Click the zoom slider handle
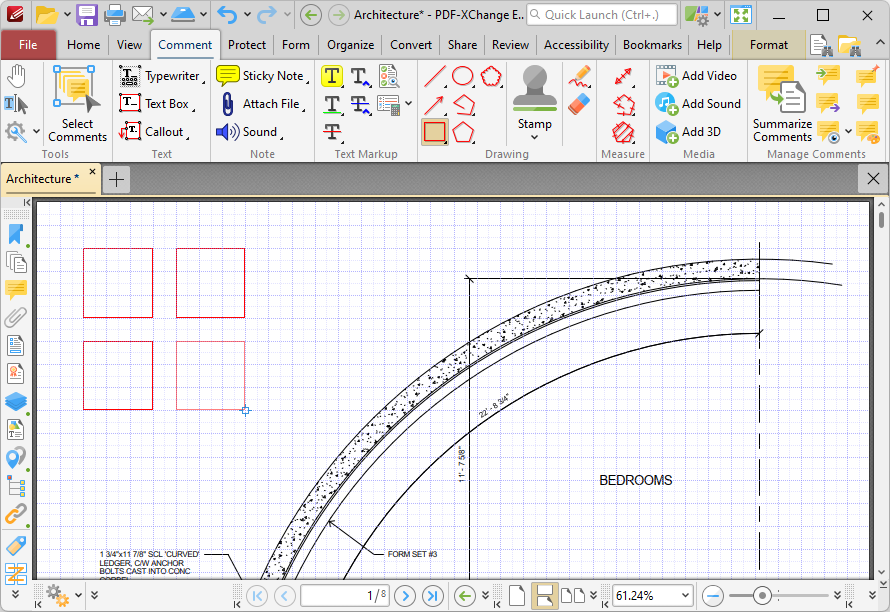This screenshot has width=890, height=612. (x=762, y=596)
